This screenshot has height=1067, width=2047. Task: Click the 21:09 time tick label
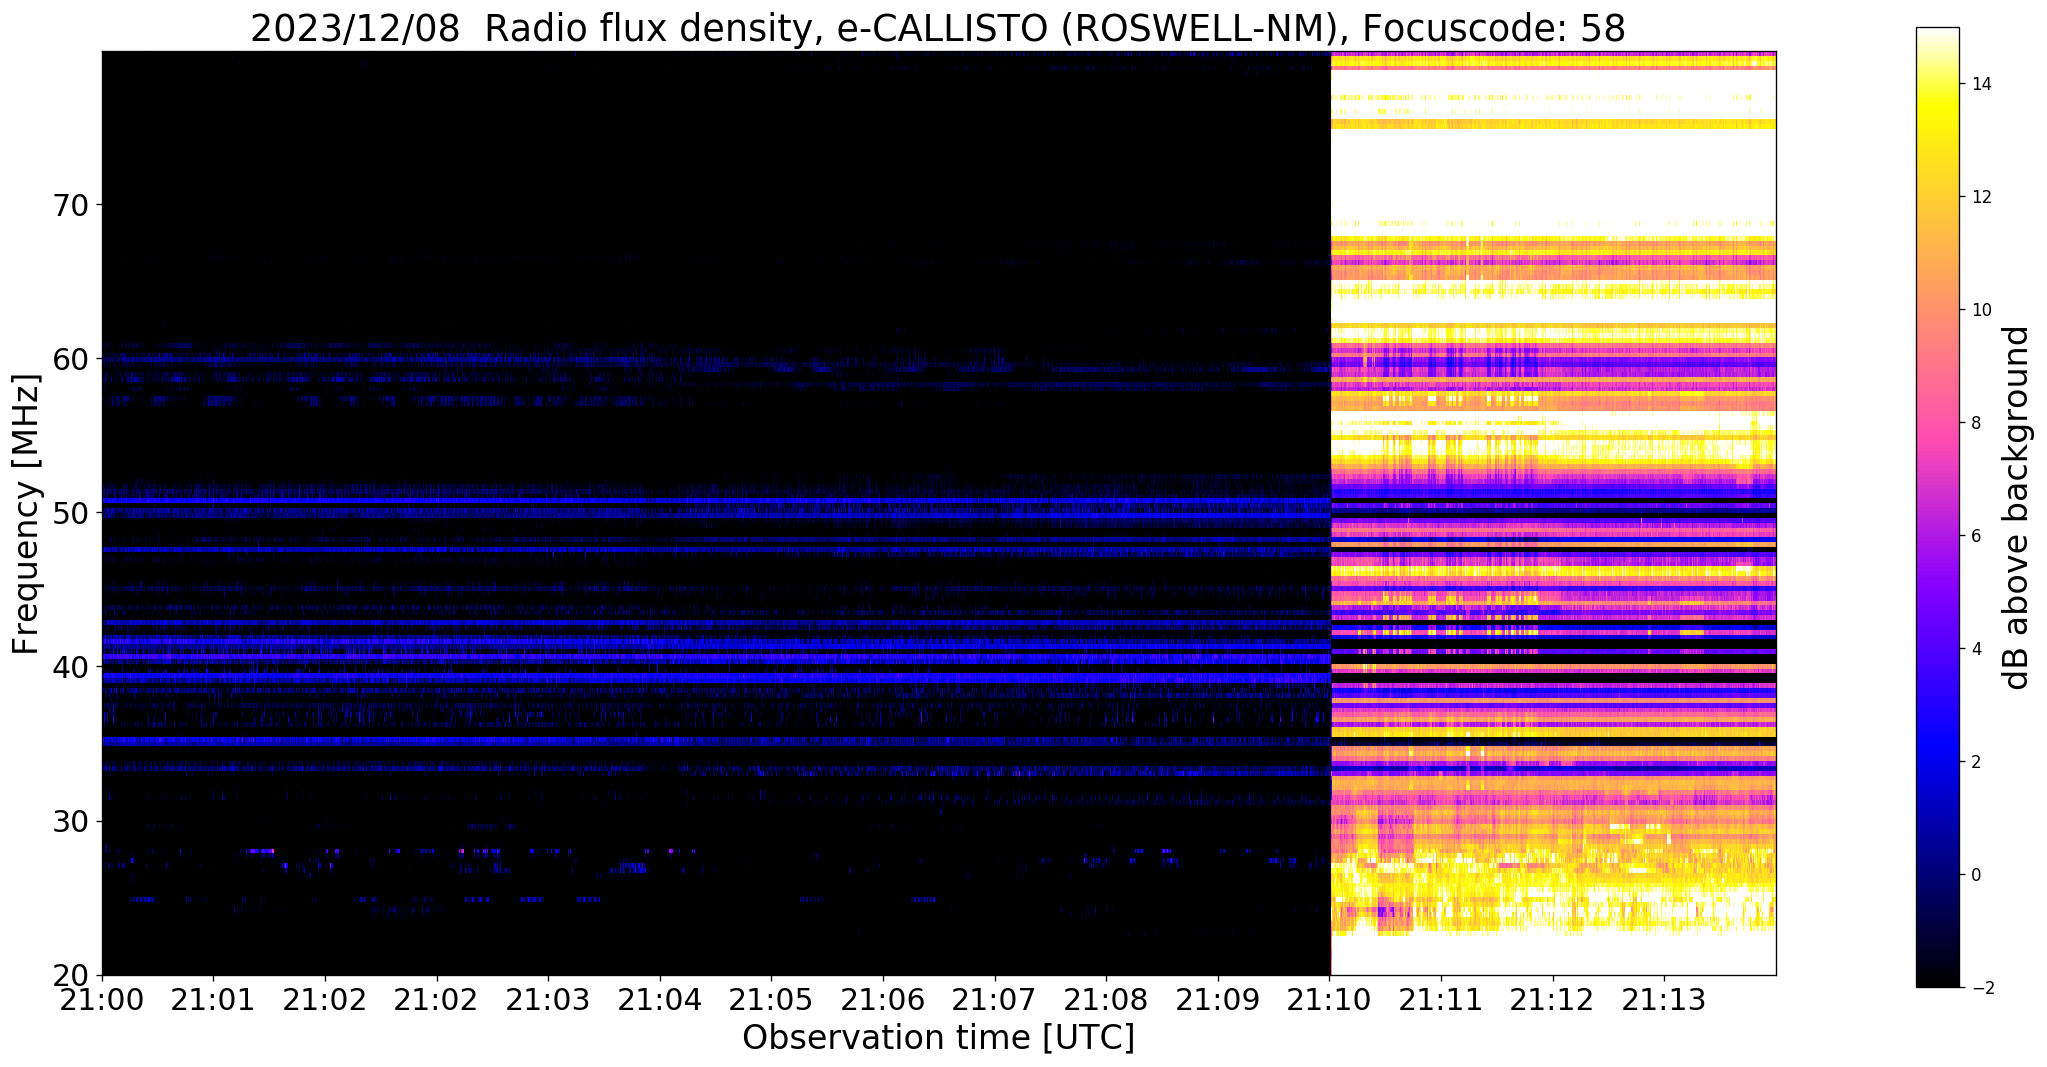(x=1218, y=998)
